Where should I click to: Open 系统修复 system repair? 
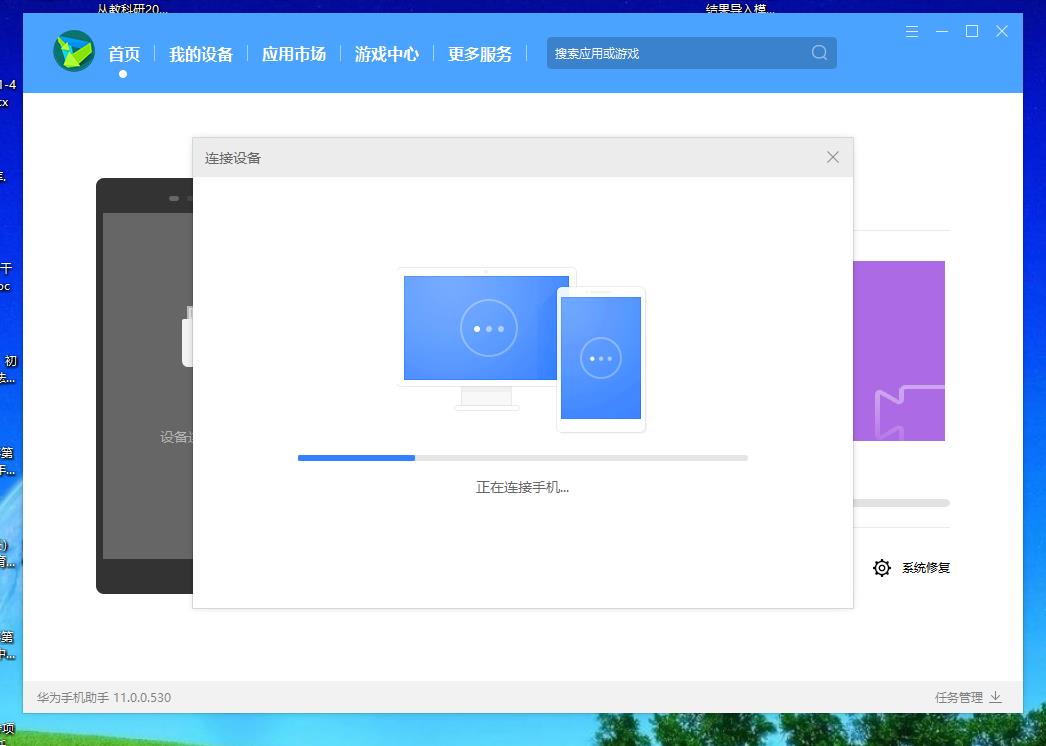[926, 568]
